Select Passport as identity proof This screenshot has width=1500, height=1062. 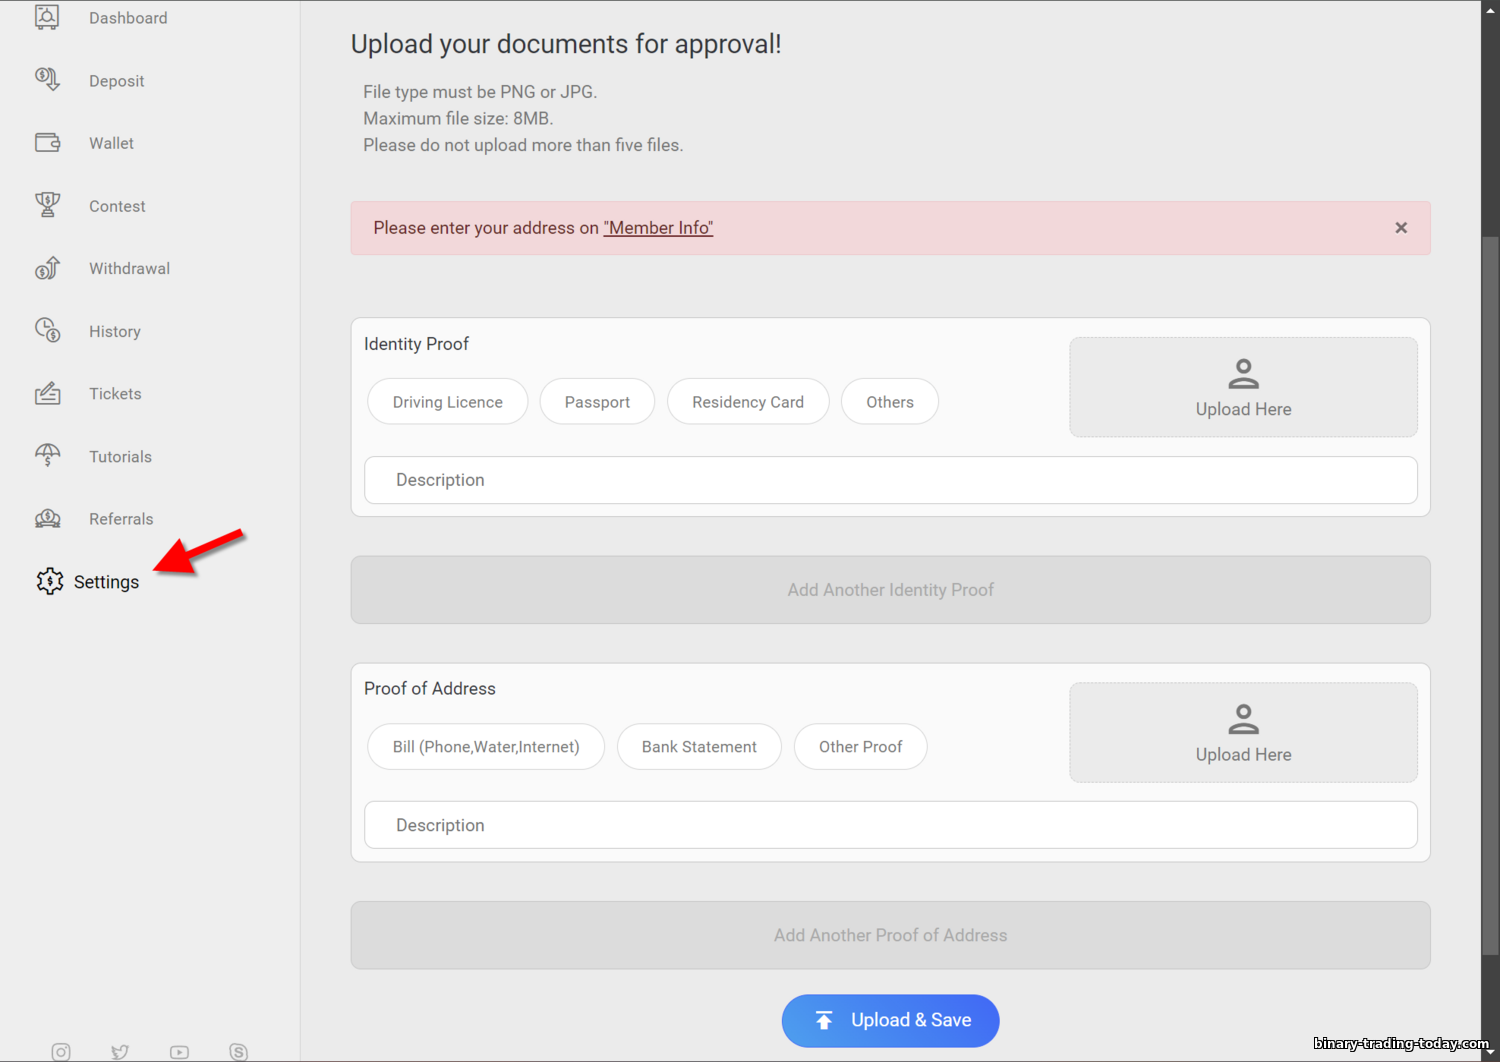597,401
